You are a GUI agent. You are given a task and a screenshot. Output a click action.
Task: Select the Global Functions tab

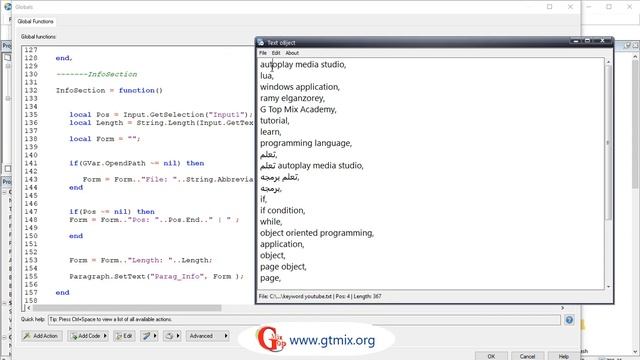tap(35, 21)
